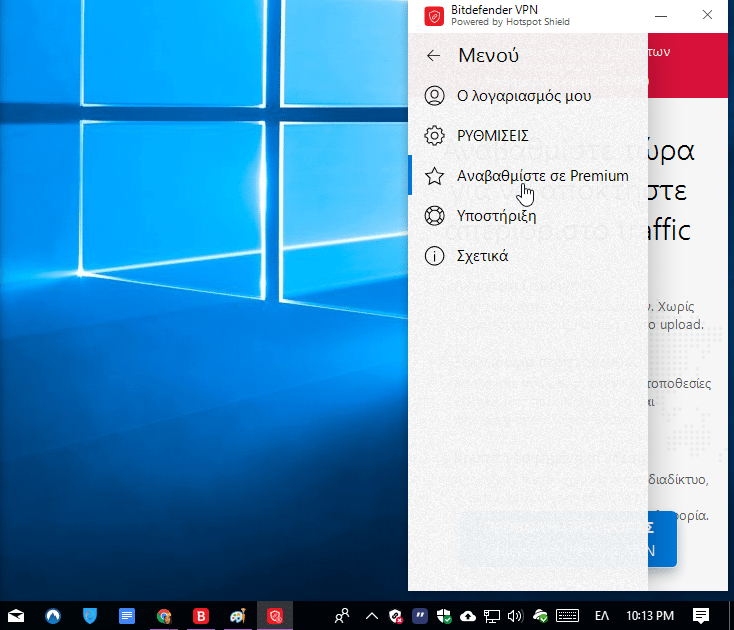This screenshot has width=734, height=630.
Task: Open clock showing 10:13 PM
Action: pos(650,616)
